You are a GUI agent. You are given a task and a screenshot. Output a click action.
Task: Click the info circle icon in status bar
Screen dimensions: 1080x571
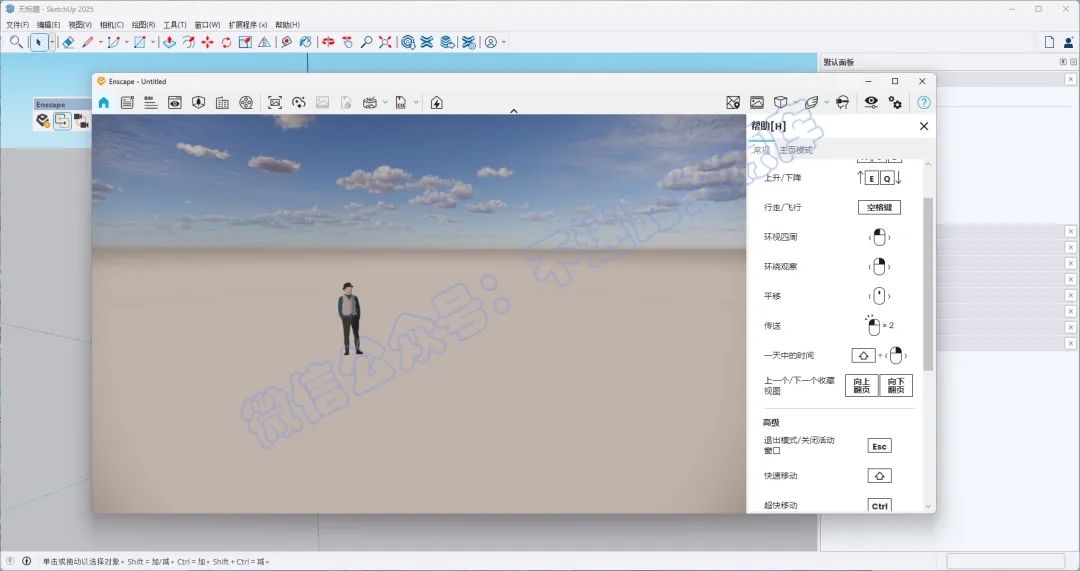26,561
